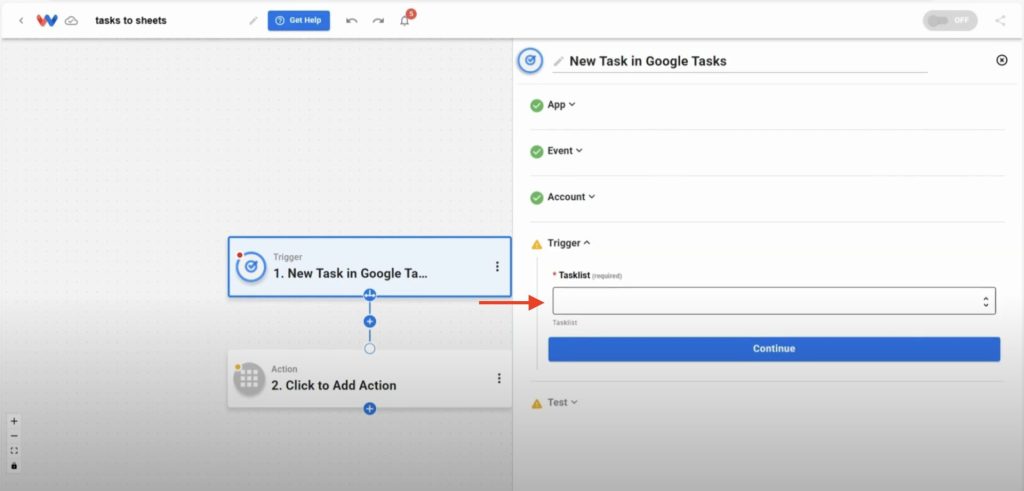Image resolution: width=1024 pixels, height=491 pixels.
Task: Share the workflow
Action: pyautogui.click(x=1000, y=20)
